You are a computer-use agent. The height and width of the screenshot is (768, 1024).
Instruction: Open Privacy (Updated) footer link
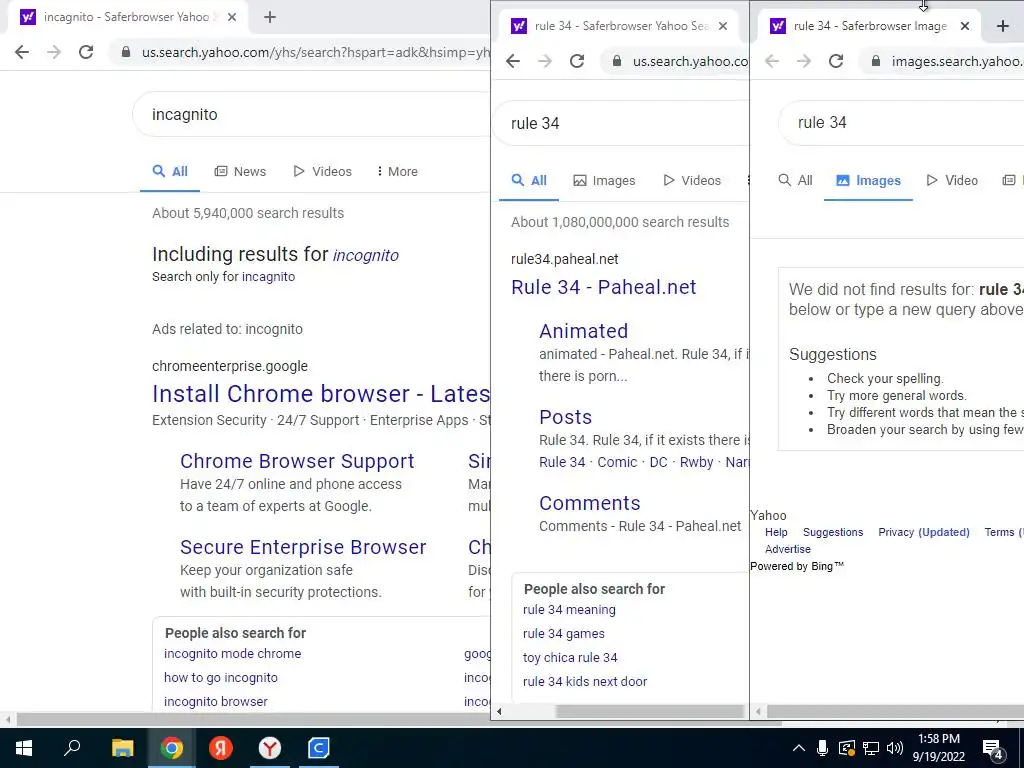pyautogui.click(x=923, y=532)
